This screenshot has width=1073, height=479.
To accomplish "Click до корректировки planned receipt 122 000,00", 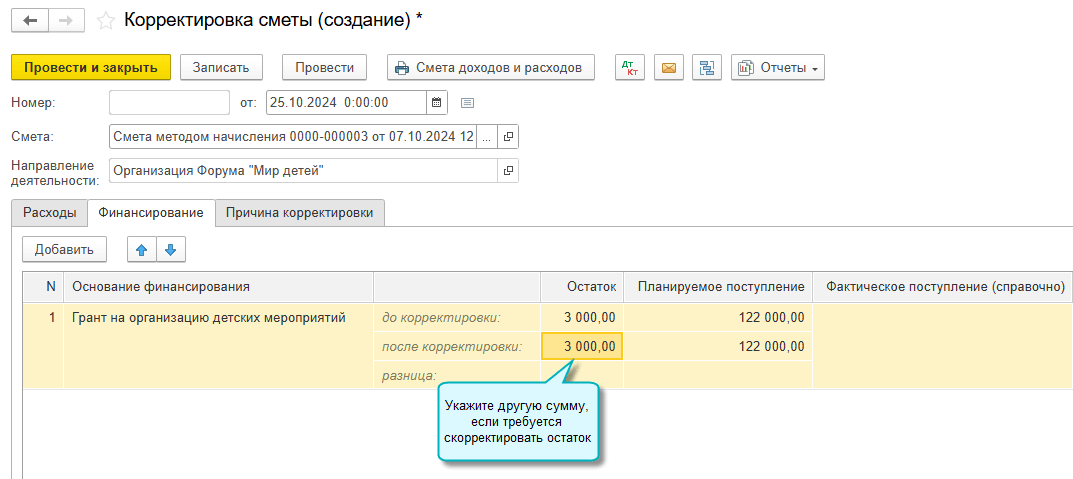I will [718, 318].
